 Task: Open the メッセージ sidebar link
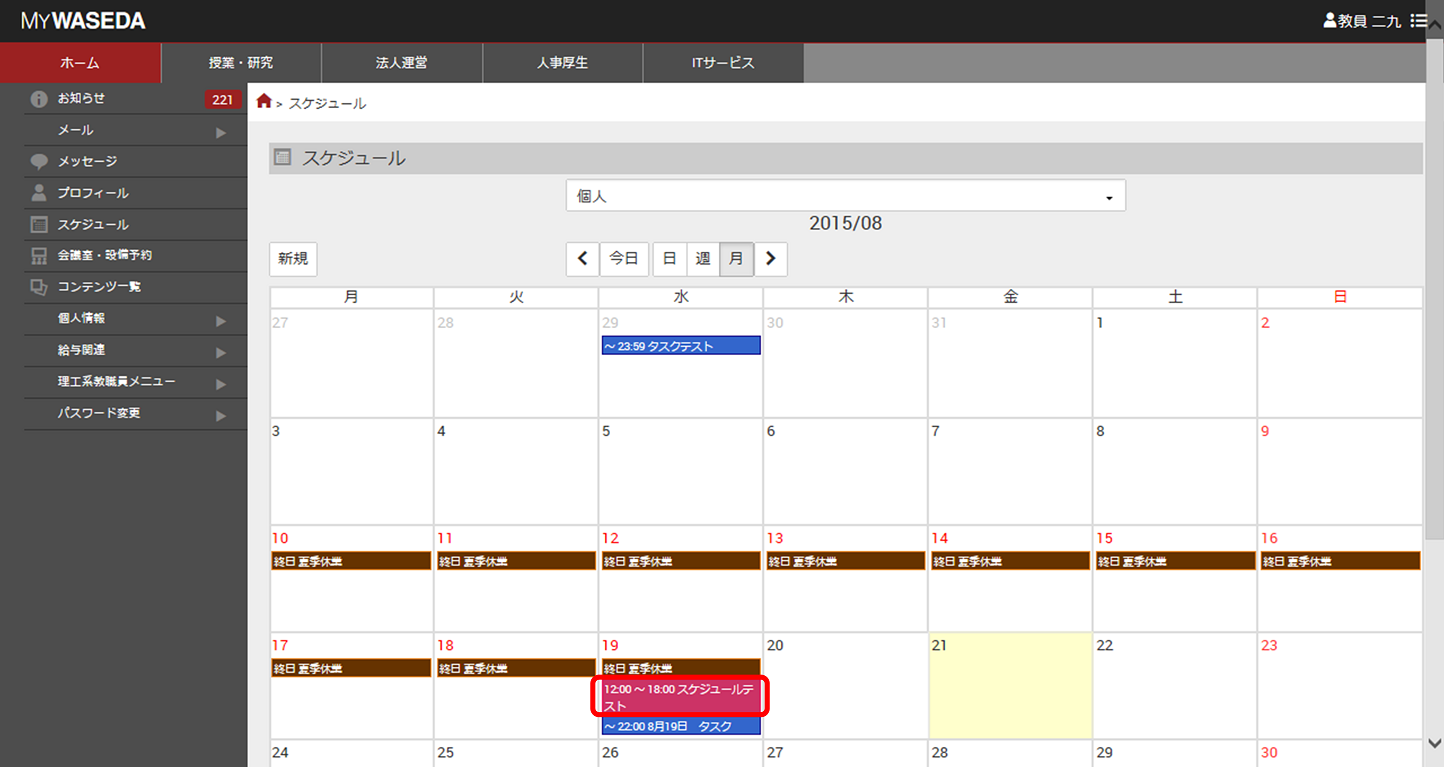coord(87,162)
